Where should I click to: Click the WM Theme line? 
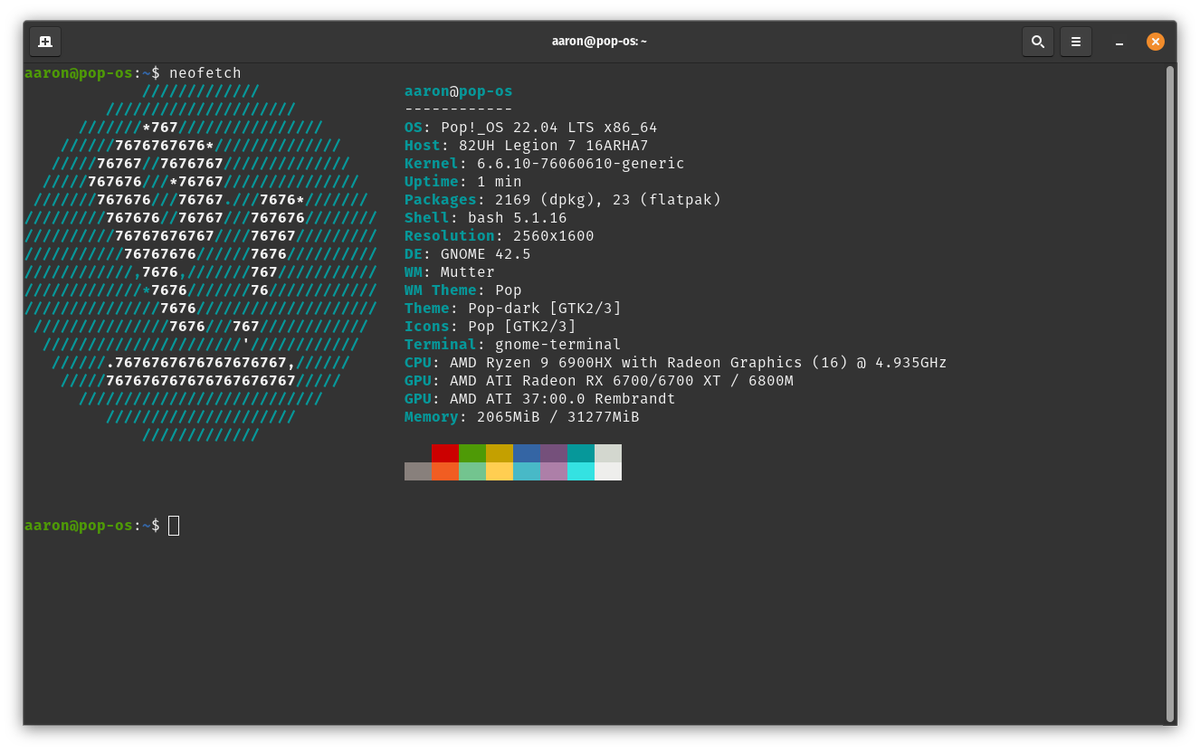pyautogui.click(x=463, y=290)
